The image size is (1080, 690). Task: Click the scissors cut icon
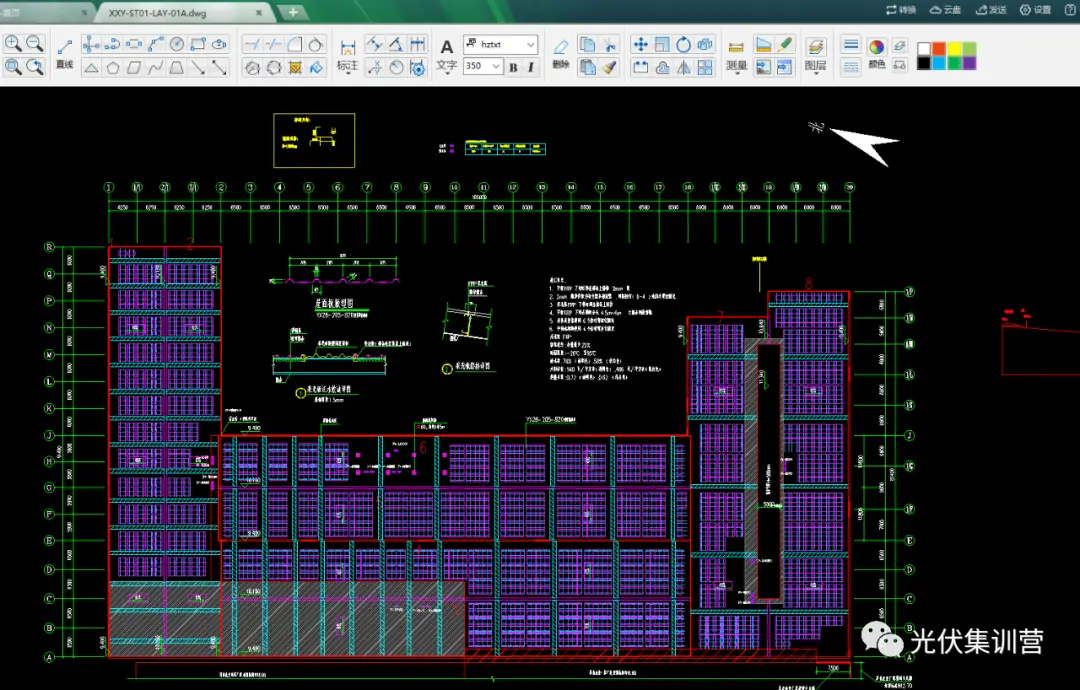pos(611,45)
